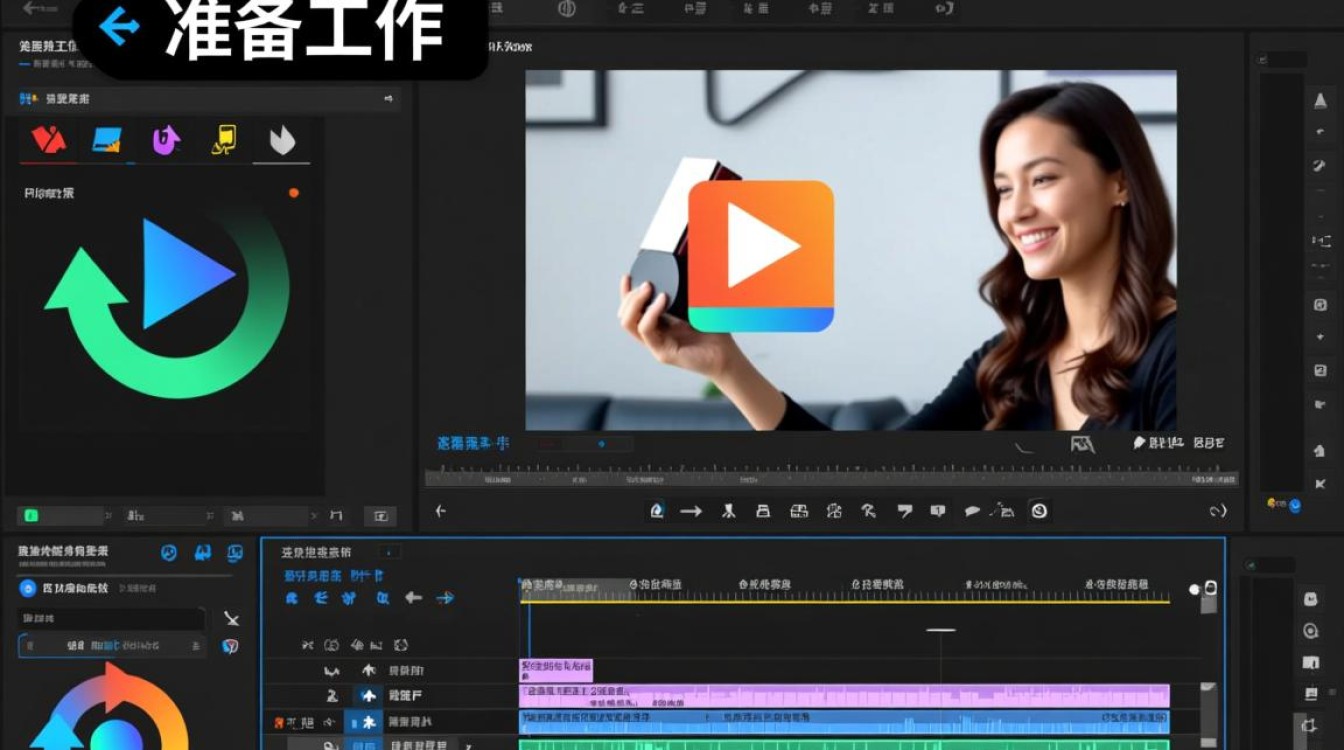This screenshot has width=1344, height=750.
Task: Click the circular clock icon in preview toolbar
Action: (x=1039, y=511)
